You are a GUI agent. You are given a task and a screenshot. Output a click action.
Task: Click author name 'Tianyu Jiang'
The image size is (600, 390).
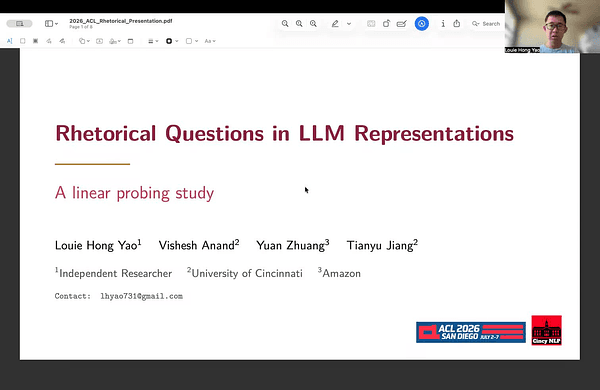pos(380,245)
